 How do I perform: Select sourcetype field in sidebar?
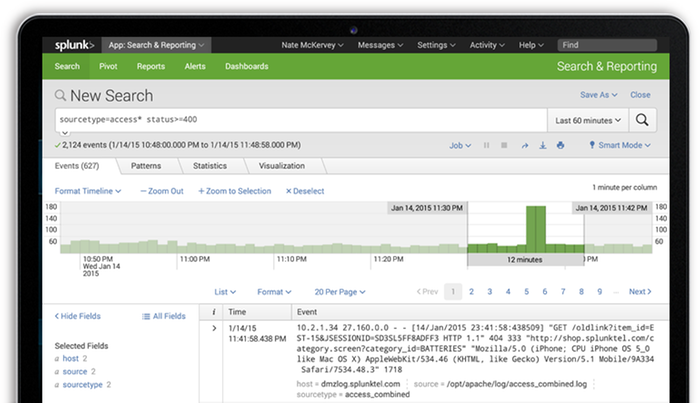tap(83, 384)
